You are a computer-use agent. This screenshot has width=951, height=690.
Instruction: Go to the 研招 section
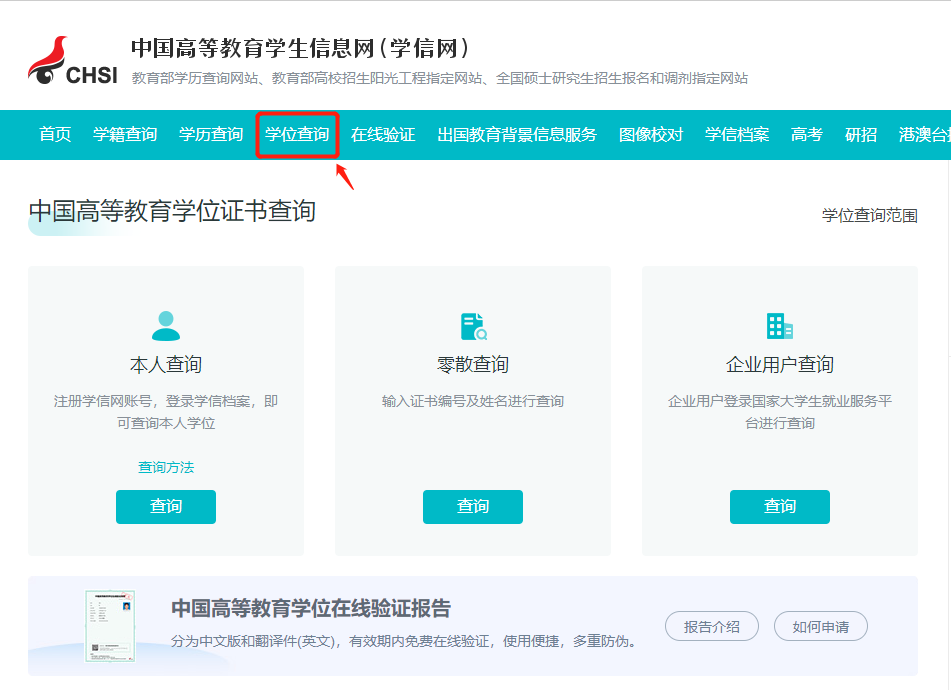[x=861, y=134]
